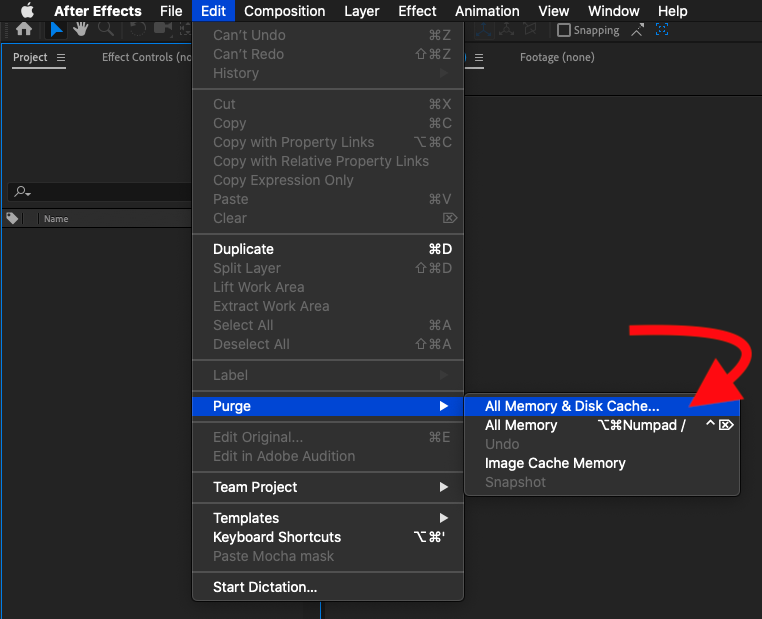Click the label tag column icon
Image resolution: width=762 pixels, height=619 pixels.
point(12,219)
